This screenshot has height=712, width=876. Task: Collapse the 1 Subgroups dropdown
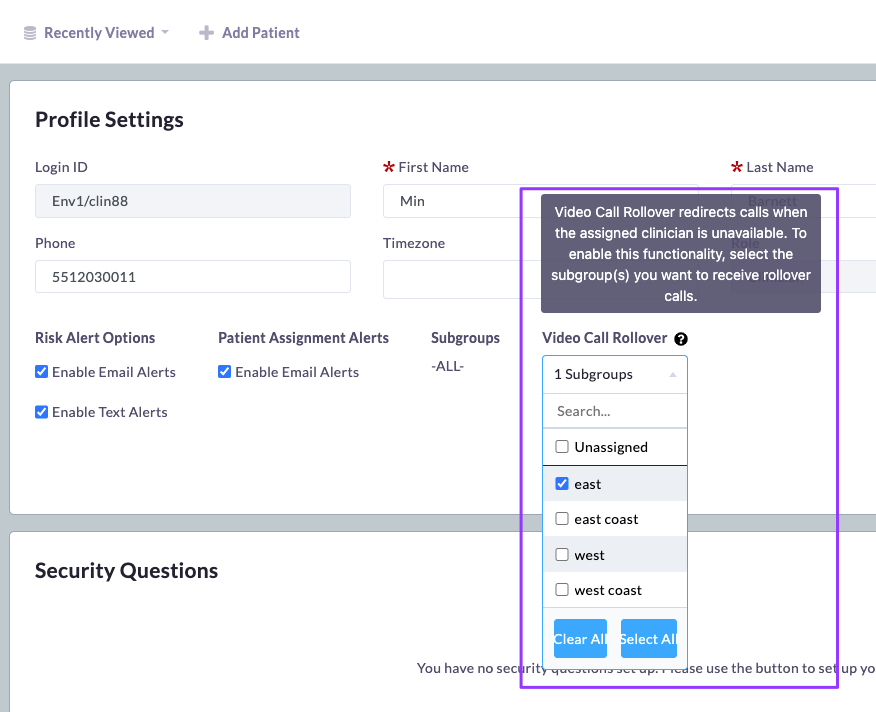point(614,374)
